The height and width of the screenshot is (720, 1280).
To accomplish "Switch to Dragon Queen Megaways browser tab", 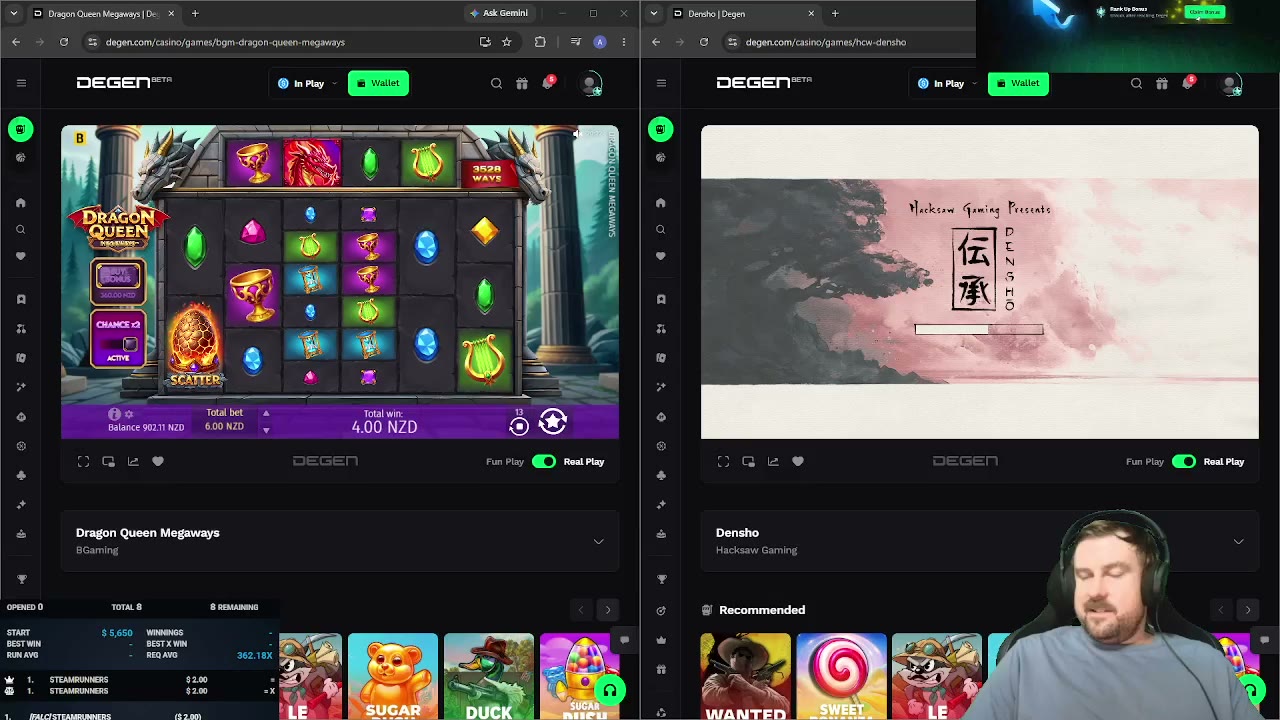I will coord(103,13).
